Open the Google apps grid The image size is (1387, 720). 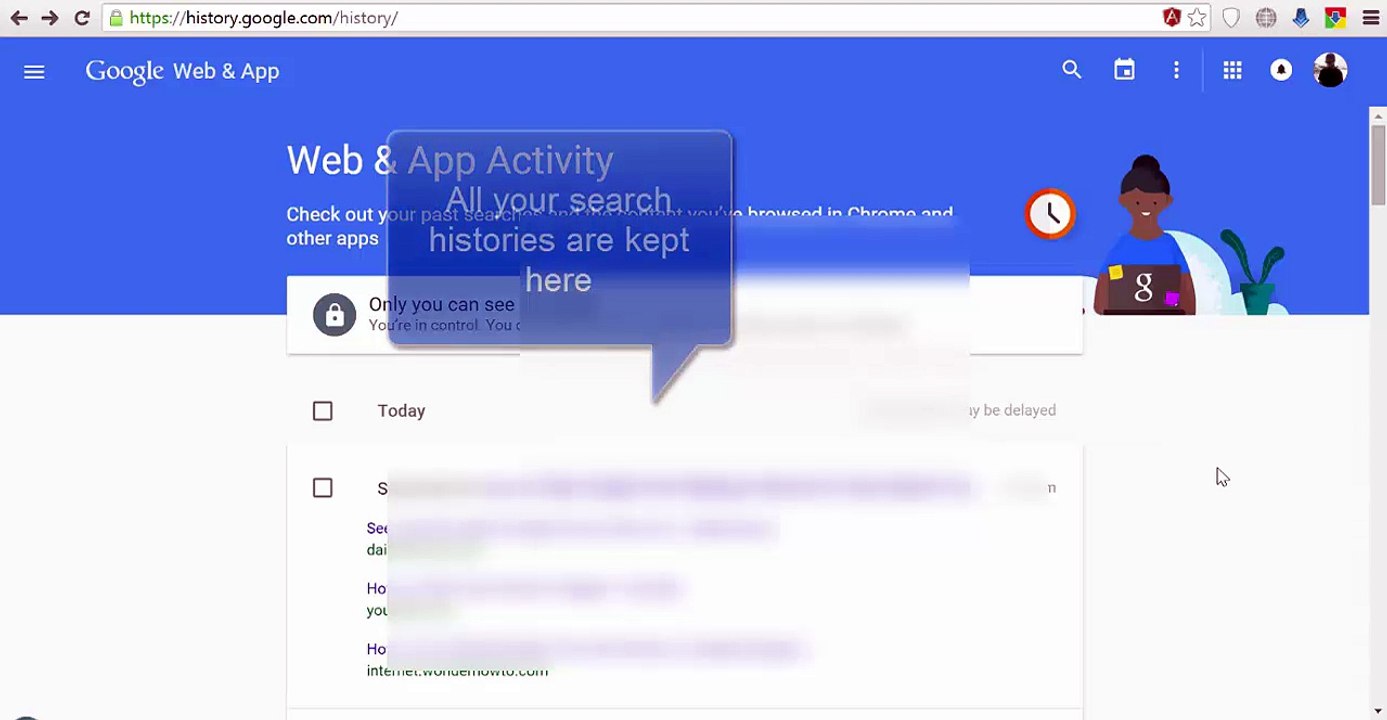point(1232,70)
